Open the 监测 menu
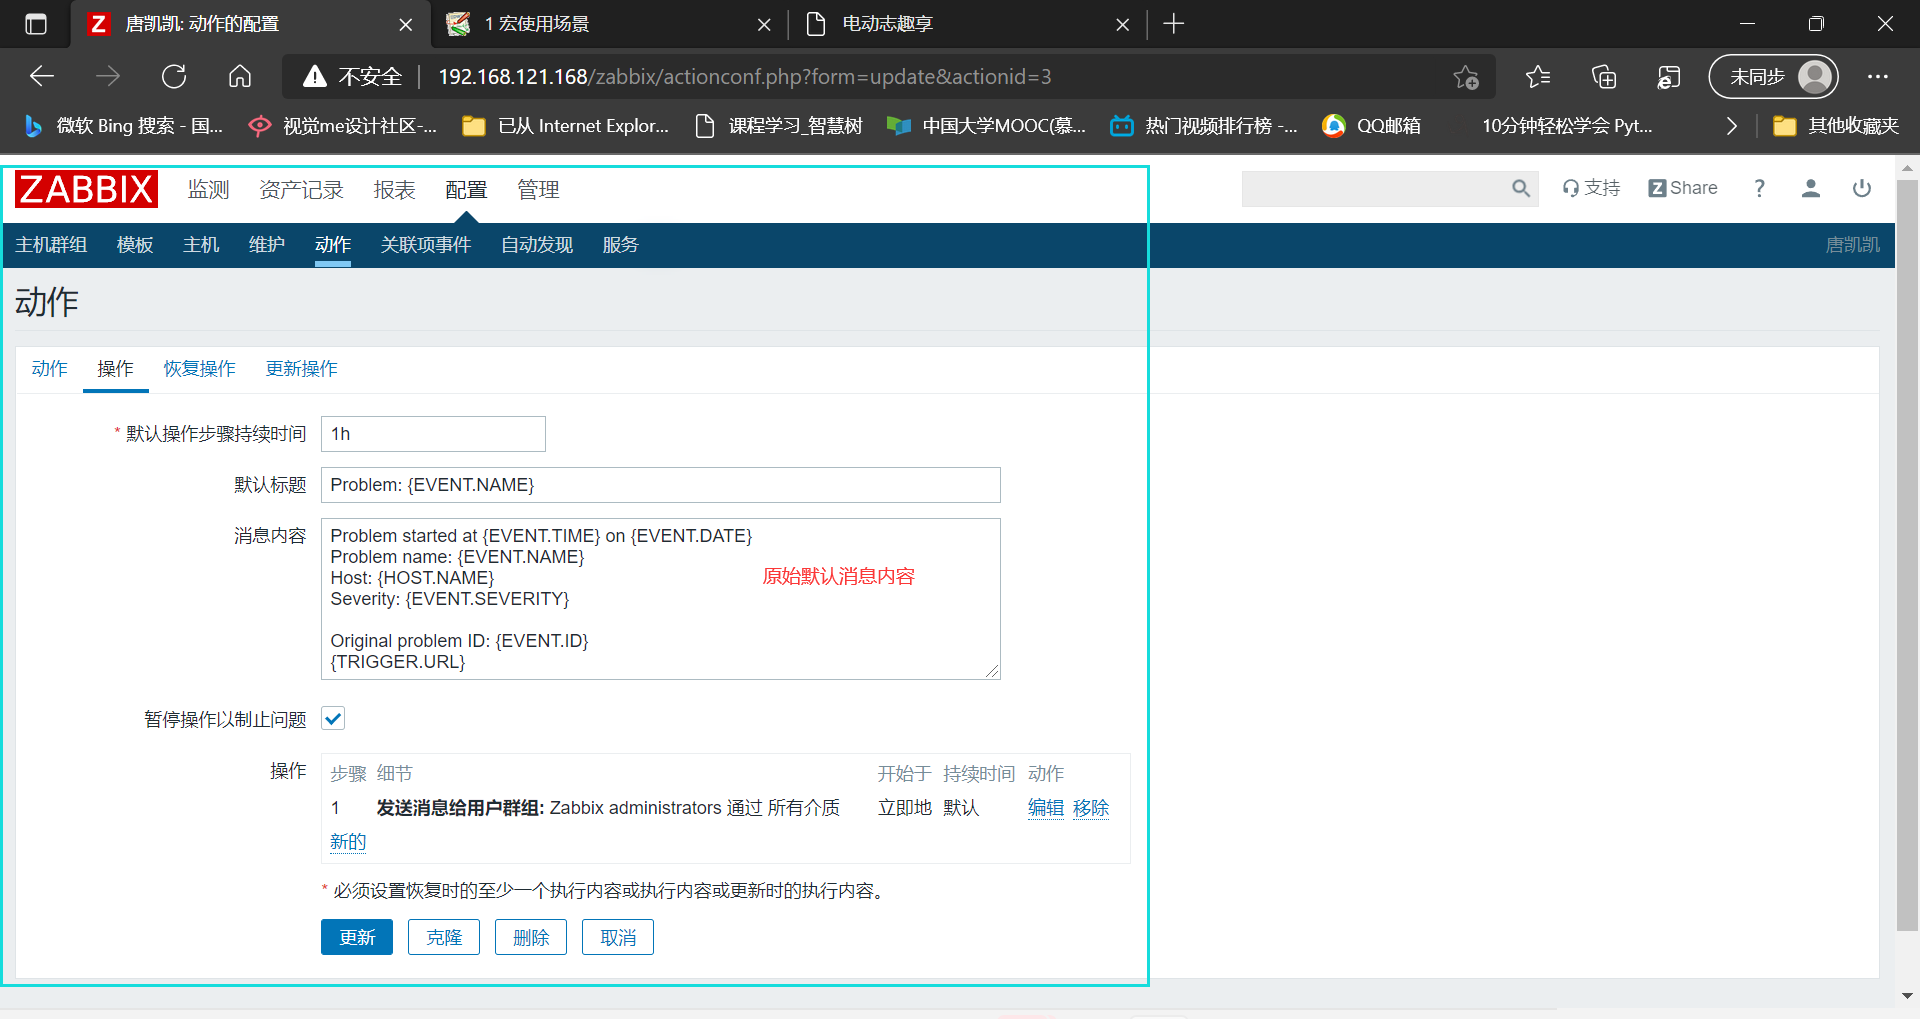Screen dimensions: 1920x1019 pos(209,190)
